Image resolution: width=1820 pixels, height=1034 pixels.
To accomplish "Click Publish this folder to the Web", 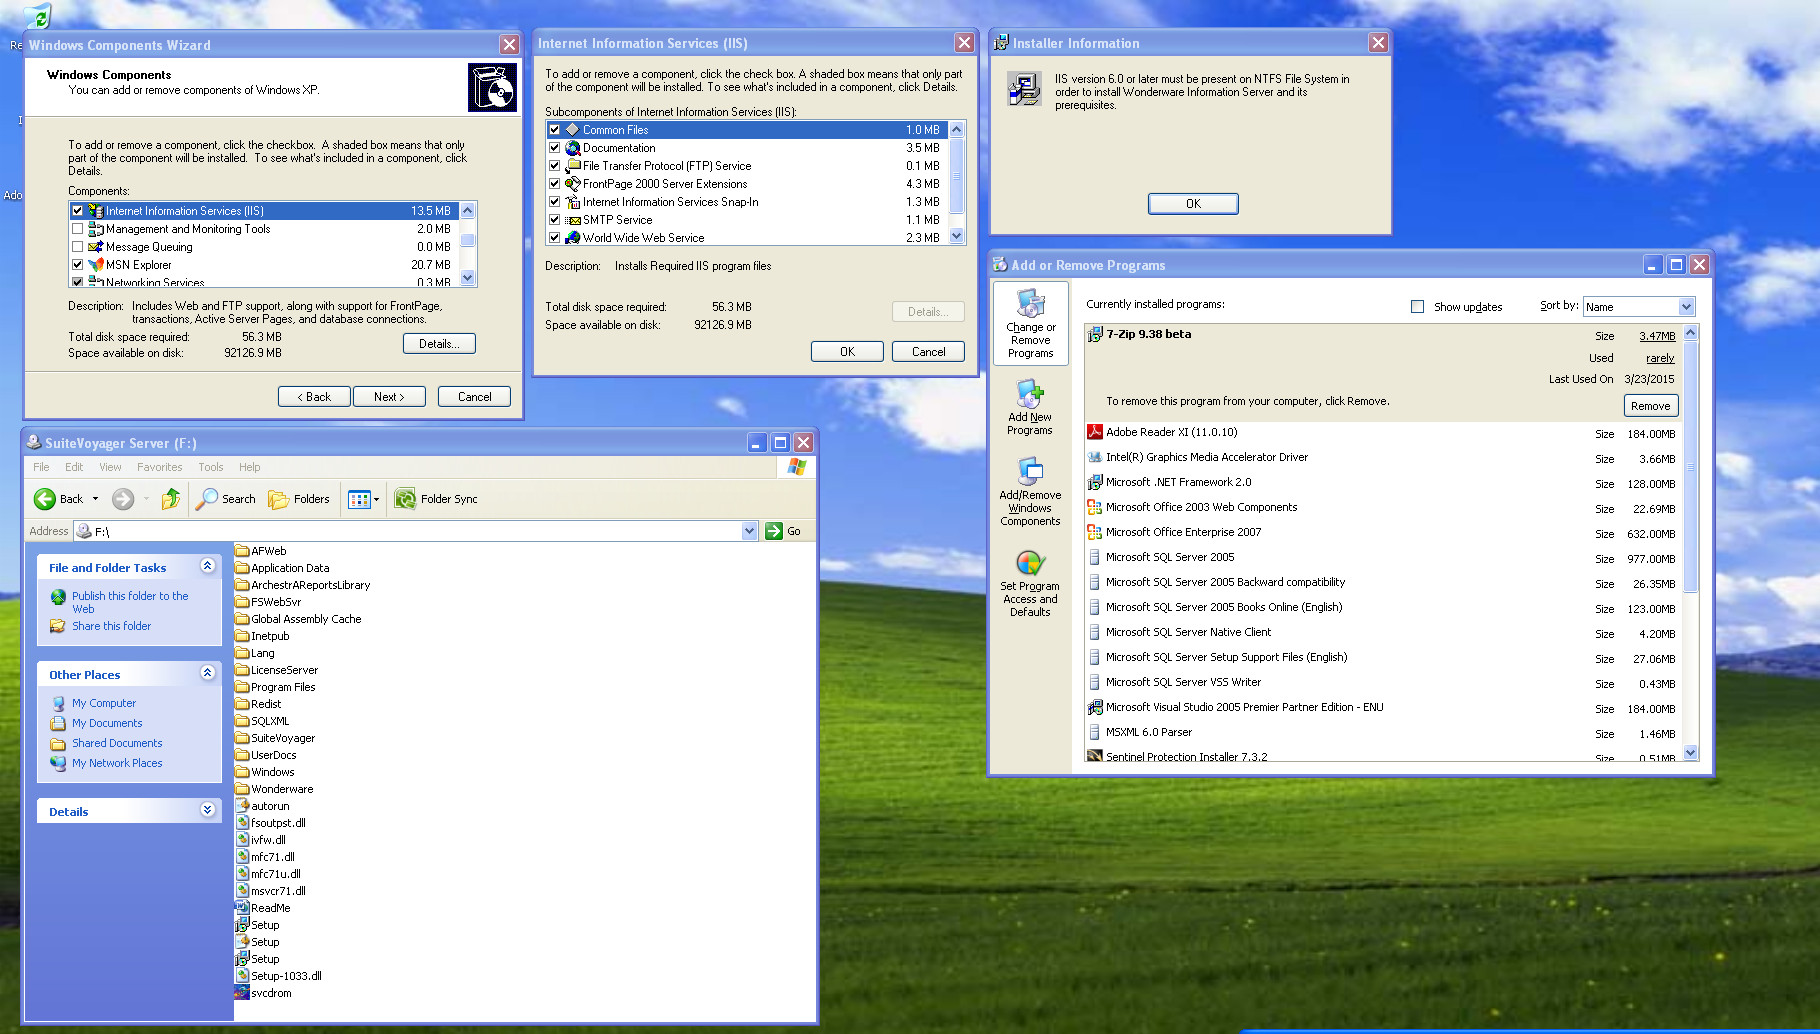I will coord(130,602).
